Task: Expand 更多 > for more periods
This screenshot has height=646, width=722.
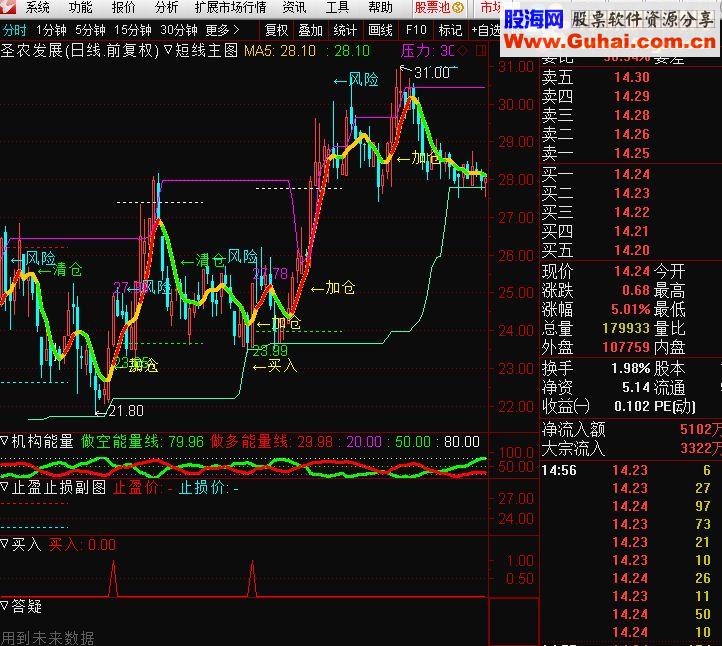Action: [x=223, y=30]
